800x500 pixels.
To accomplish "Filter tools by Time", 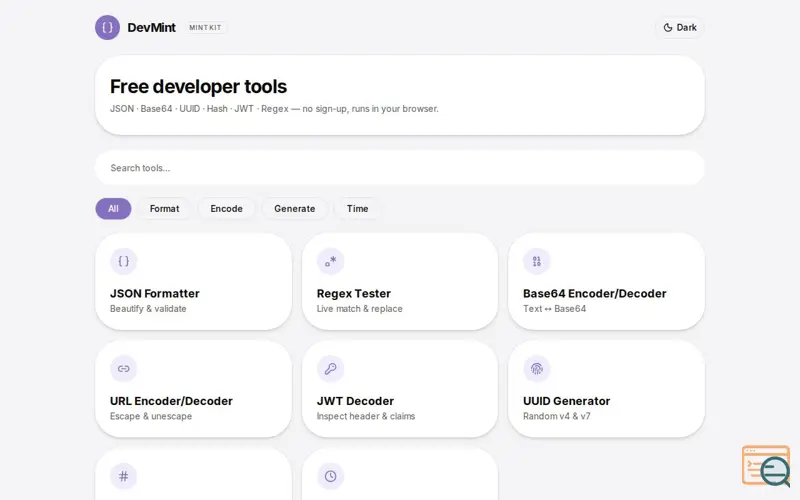I will [357, 209].
